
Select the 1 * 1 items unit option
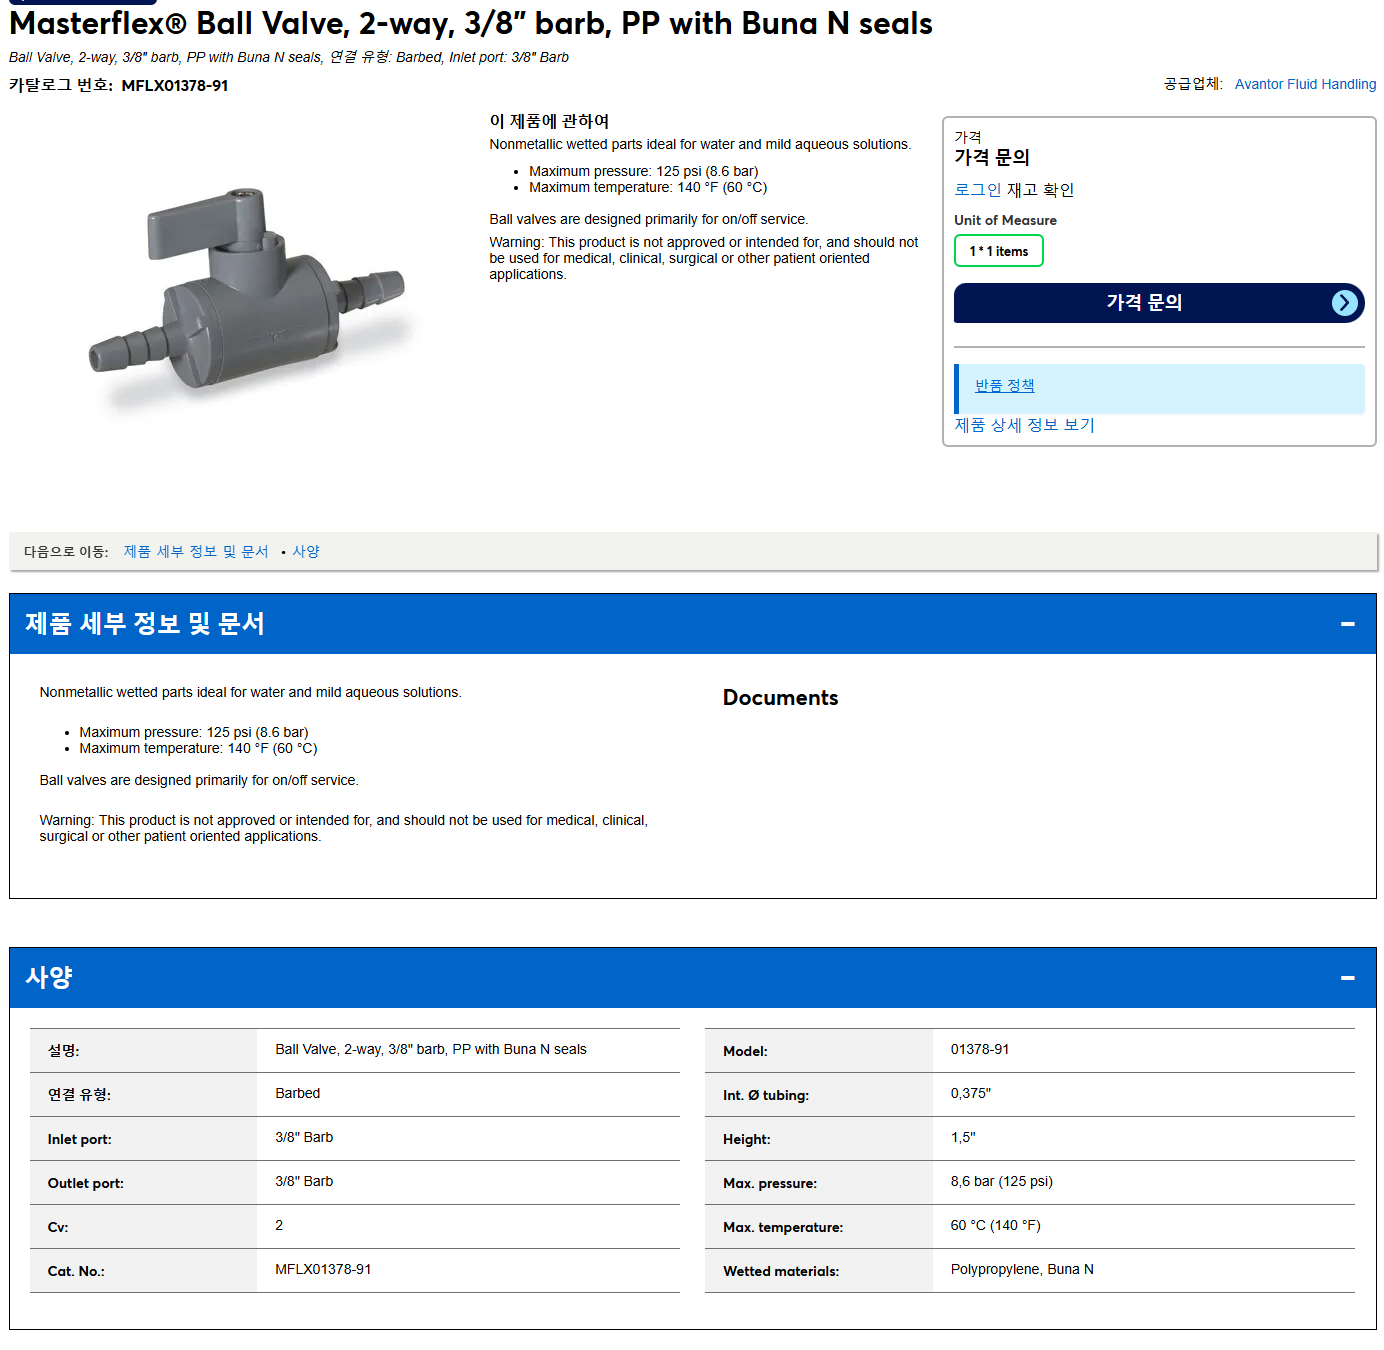[998, 251]
